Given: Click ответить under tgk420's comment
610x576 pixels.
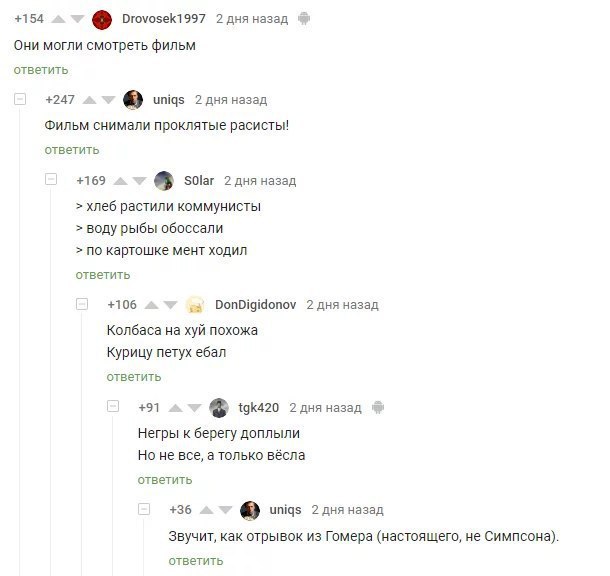Looking at the screenshot, I should tap(165, 480).
